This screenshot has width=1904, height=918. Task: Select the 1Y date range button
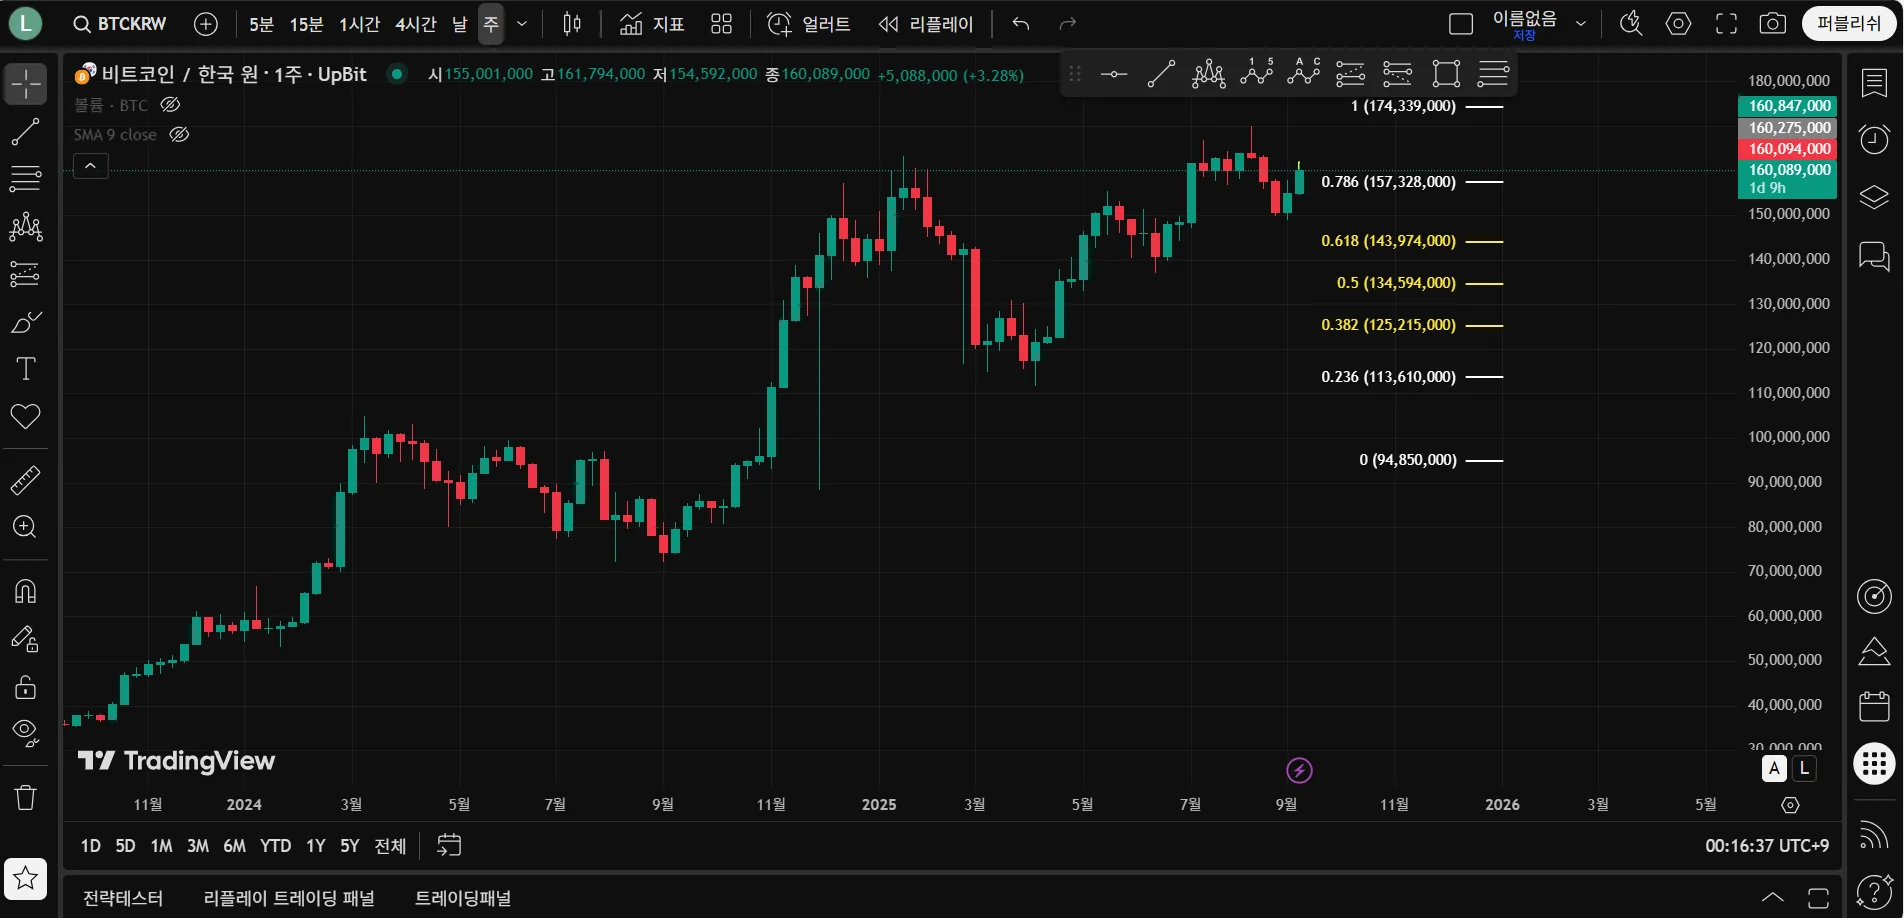click(x=316, y=846)
